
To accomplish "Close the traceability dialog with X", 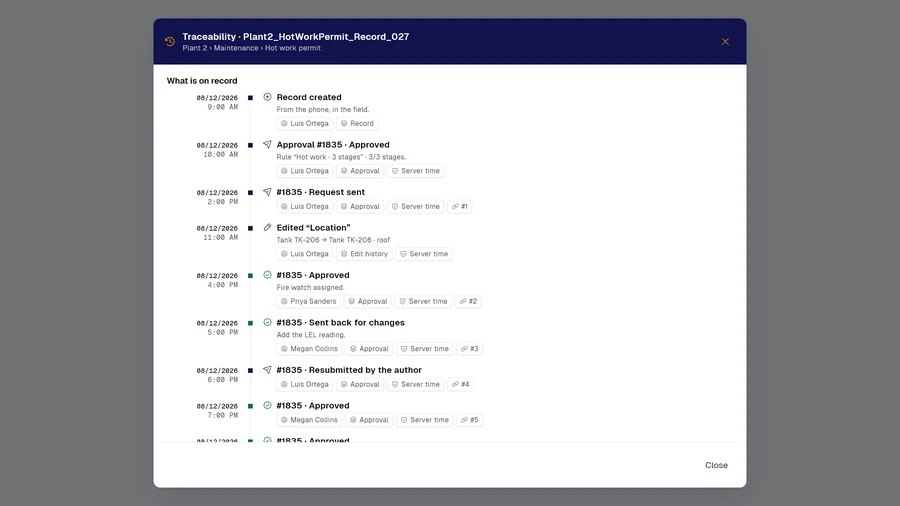I will click(x=725, y=41).
